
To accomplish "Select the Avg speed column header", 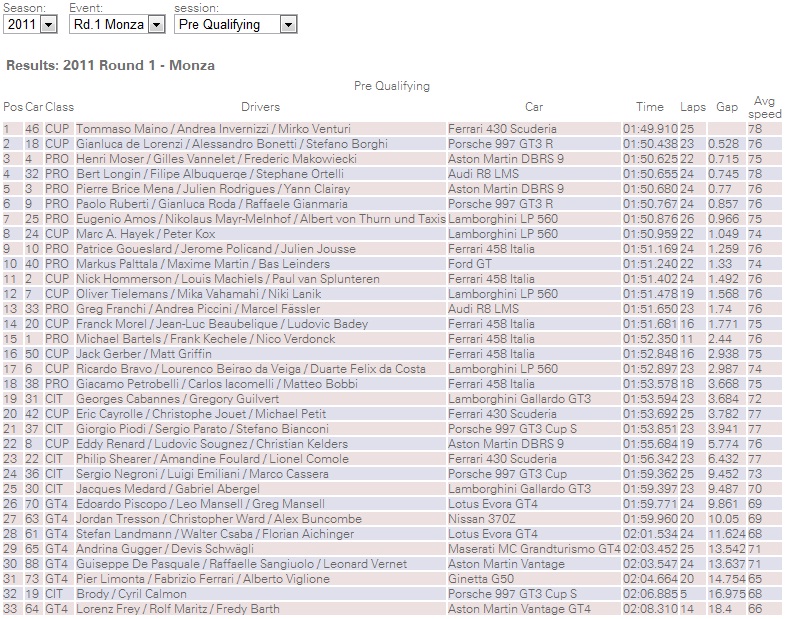I will tap(765, 107).
